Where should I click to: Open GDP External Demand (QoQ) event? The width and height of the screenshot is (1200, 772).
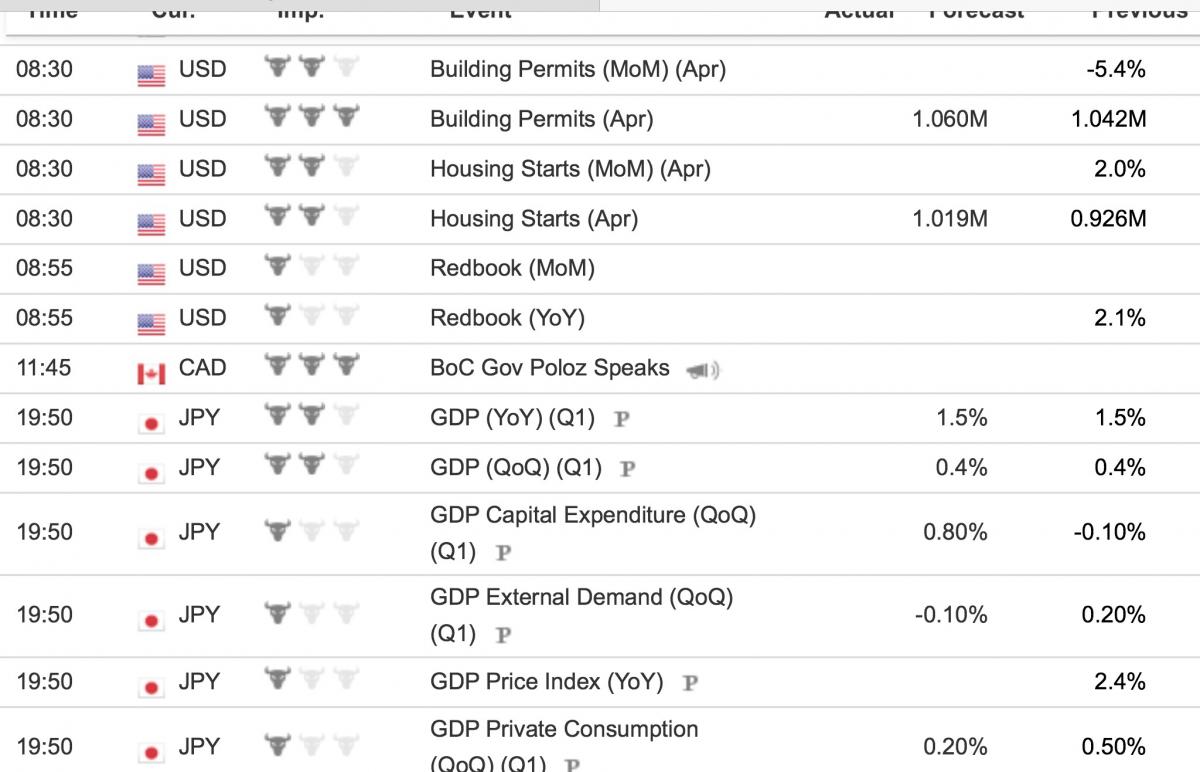tap(581, 615)
